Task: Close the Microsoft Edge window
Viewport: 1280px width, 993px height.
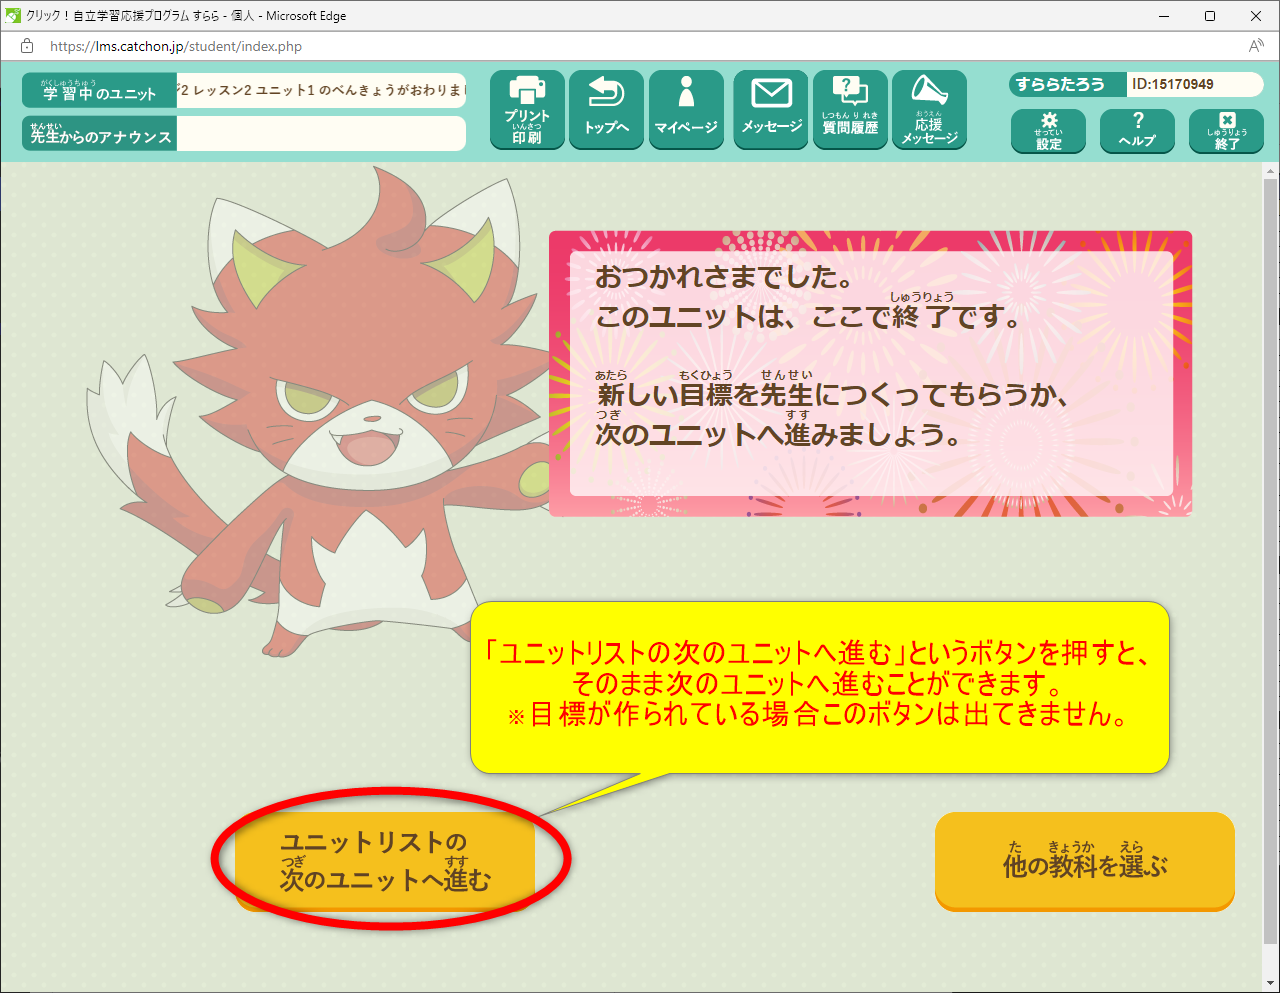Action: [x=1256, y=16]
